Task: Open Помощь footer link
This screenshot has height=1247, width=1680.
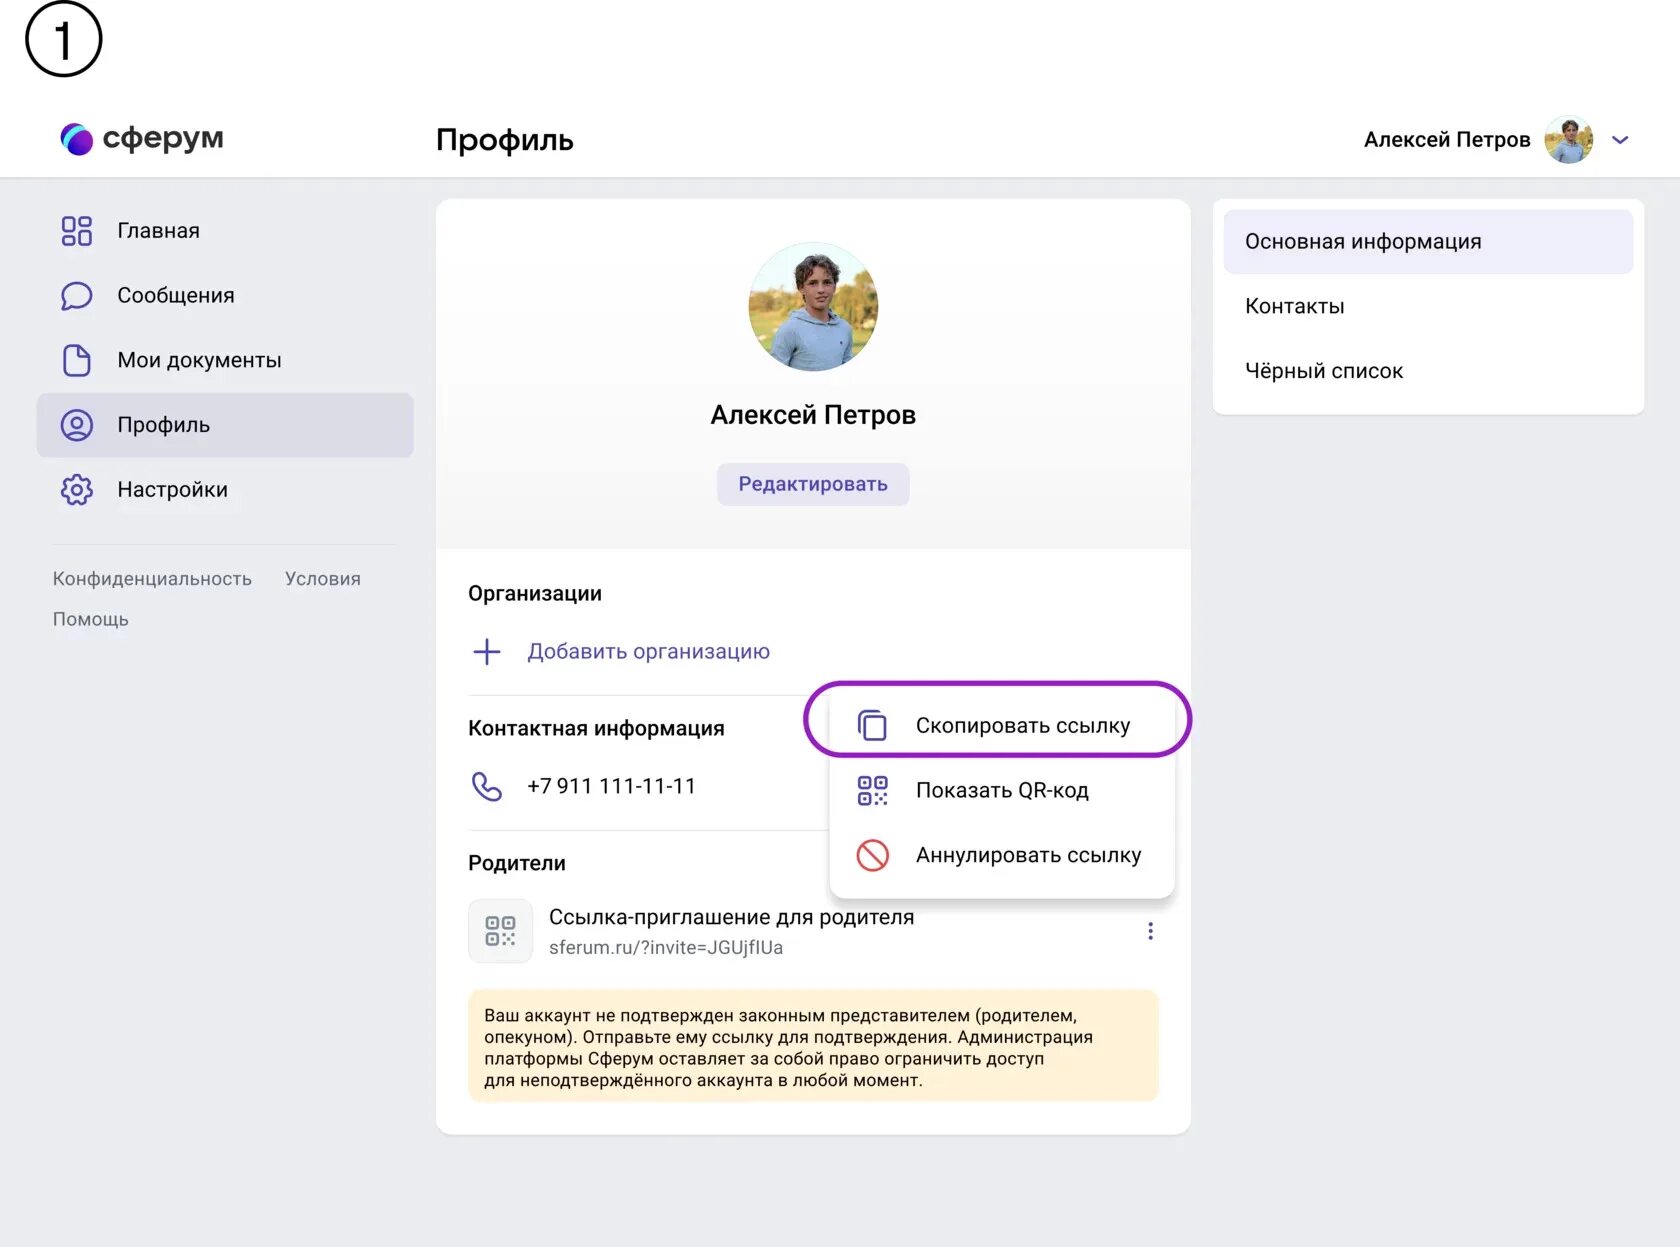Action: click(90, 619)
